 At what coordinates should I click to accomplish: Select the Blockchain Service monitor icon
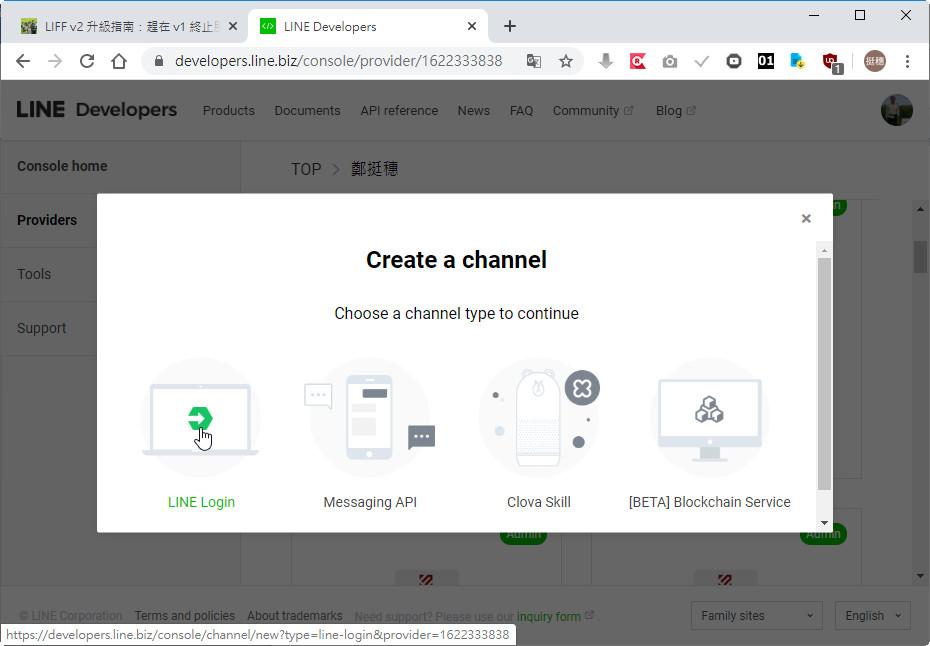709,418
